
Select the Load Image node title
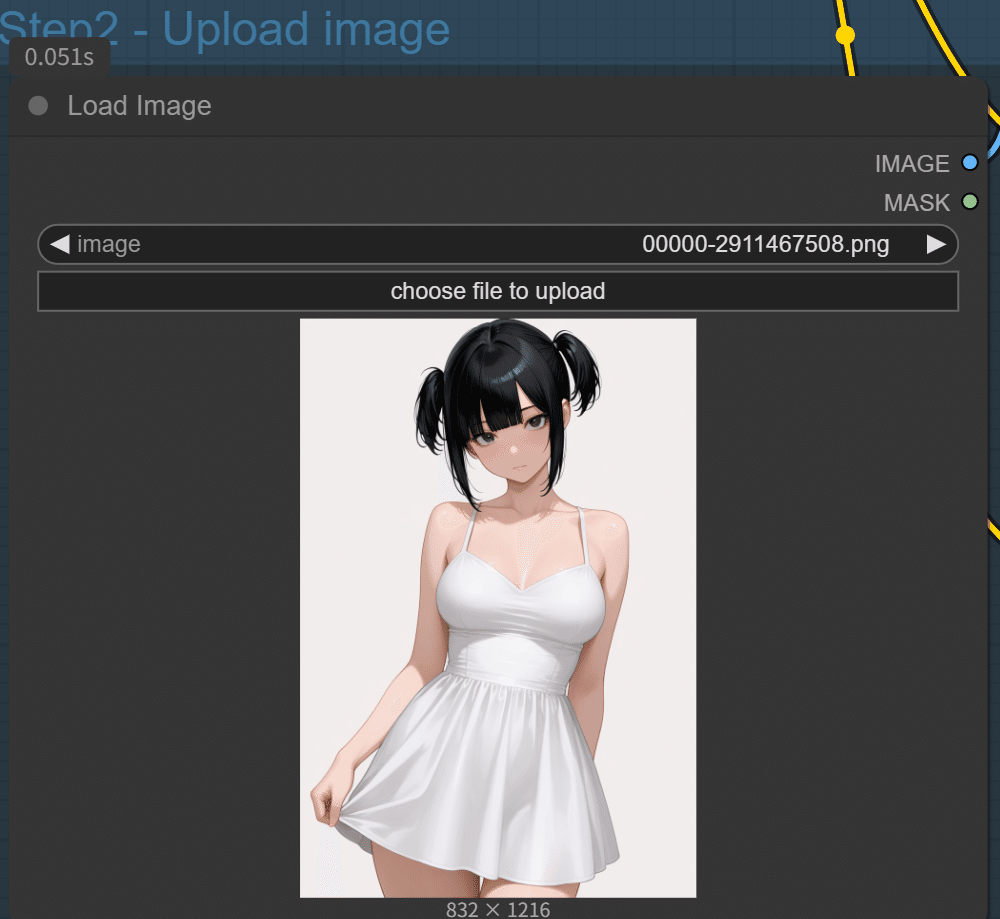(139, 105)
